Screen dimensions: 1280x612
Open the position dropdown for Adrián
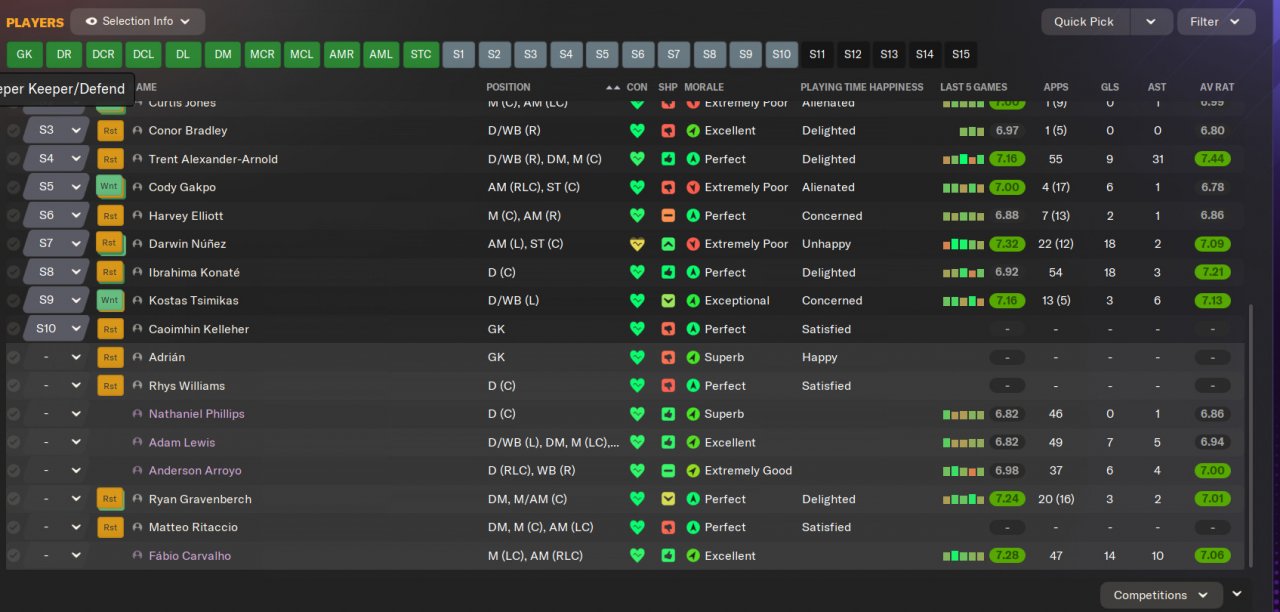tap(57, 357)
